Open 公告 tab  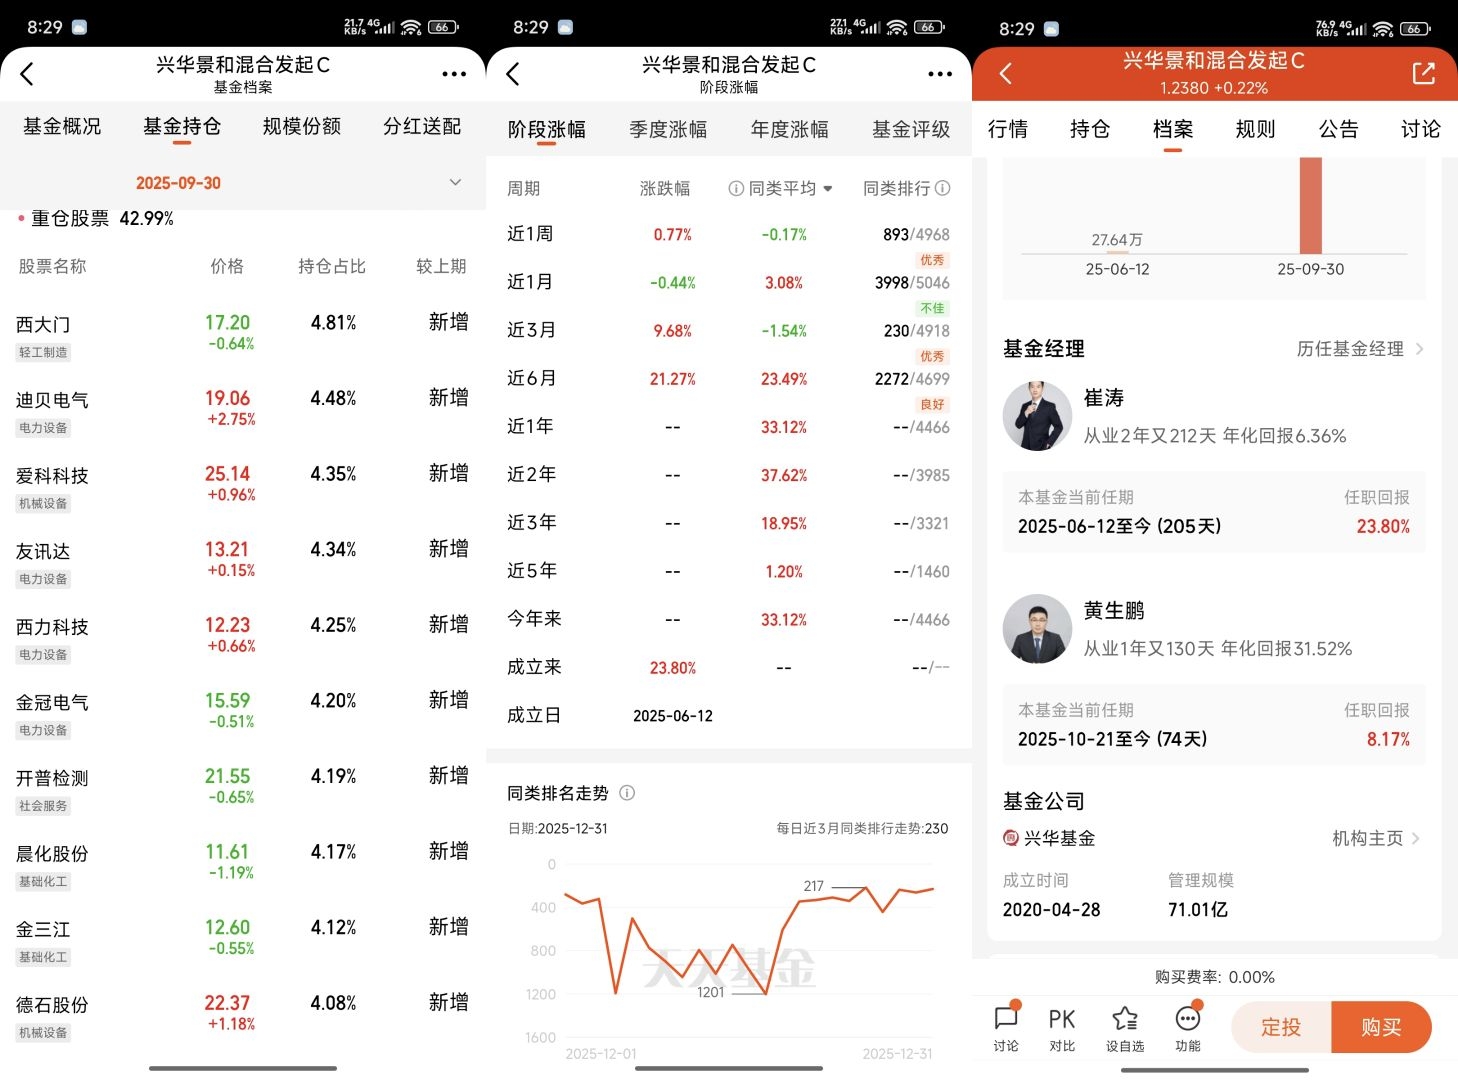point(1338,129)
